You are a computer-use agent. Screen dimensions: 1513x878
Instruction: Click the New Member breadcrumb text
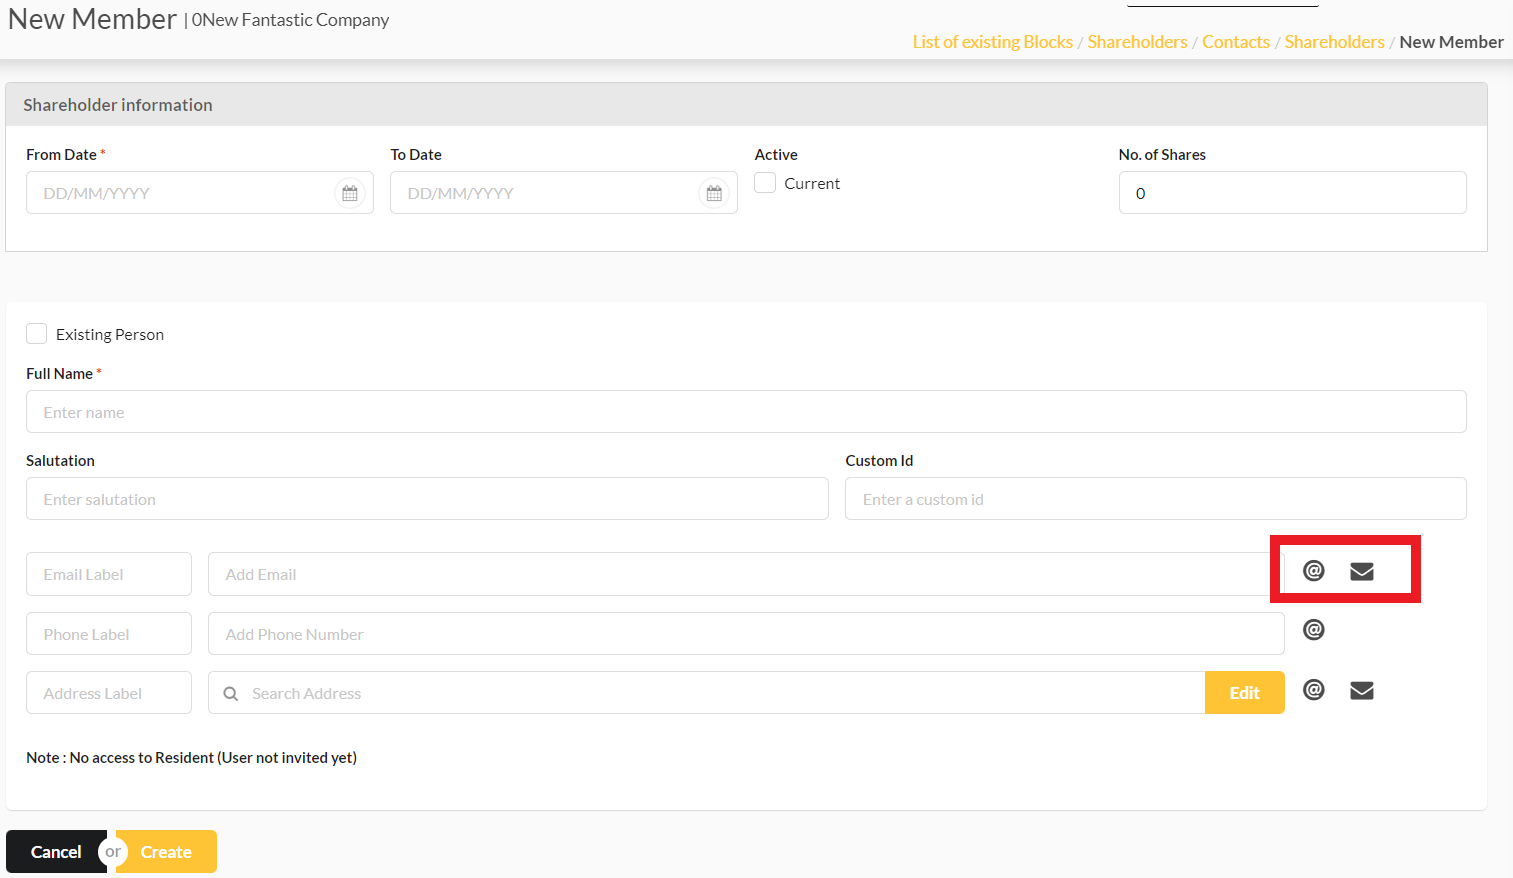click(x=1451, y=42)
